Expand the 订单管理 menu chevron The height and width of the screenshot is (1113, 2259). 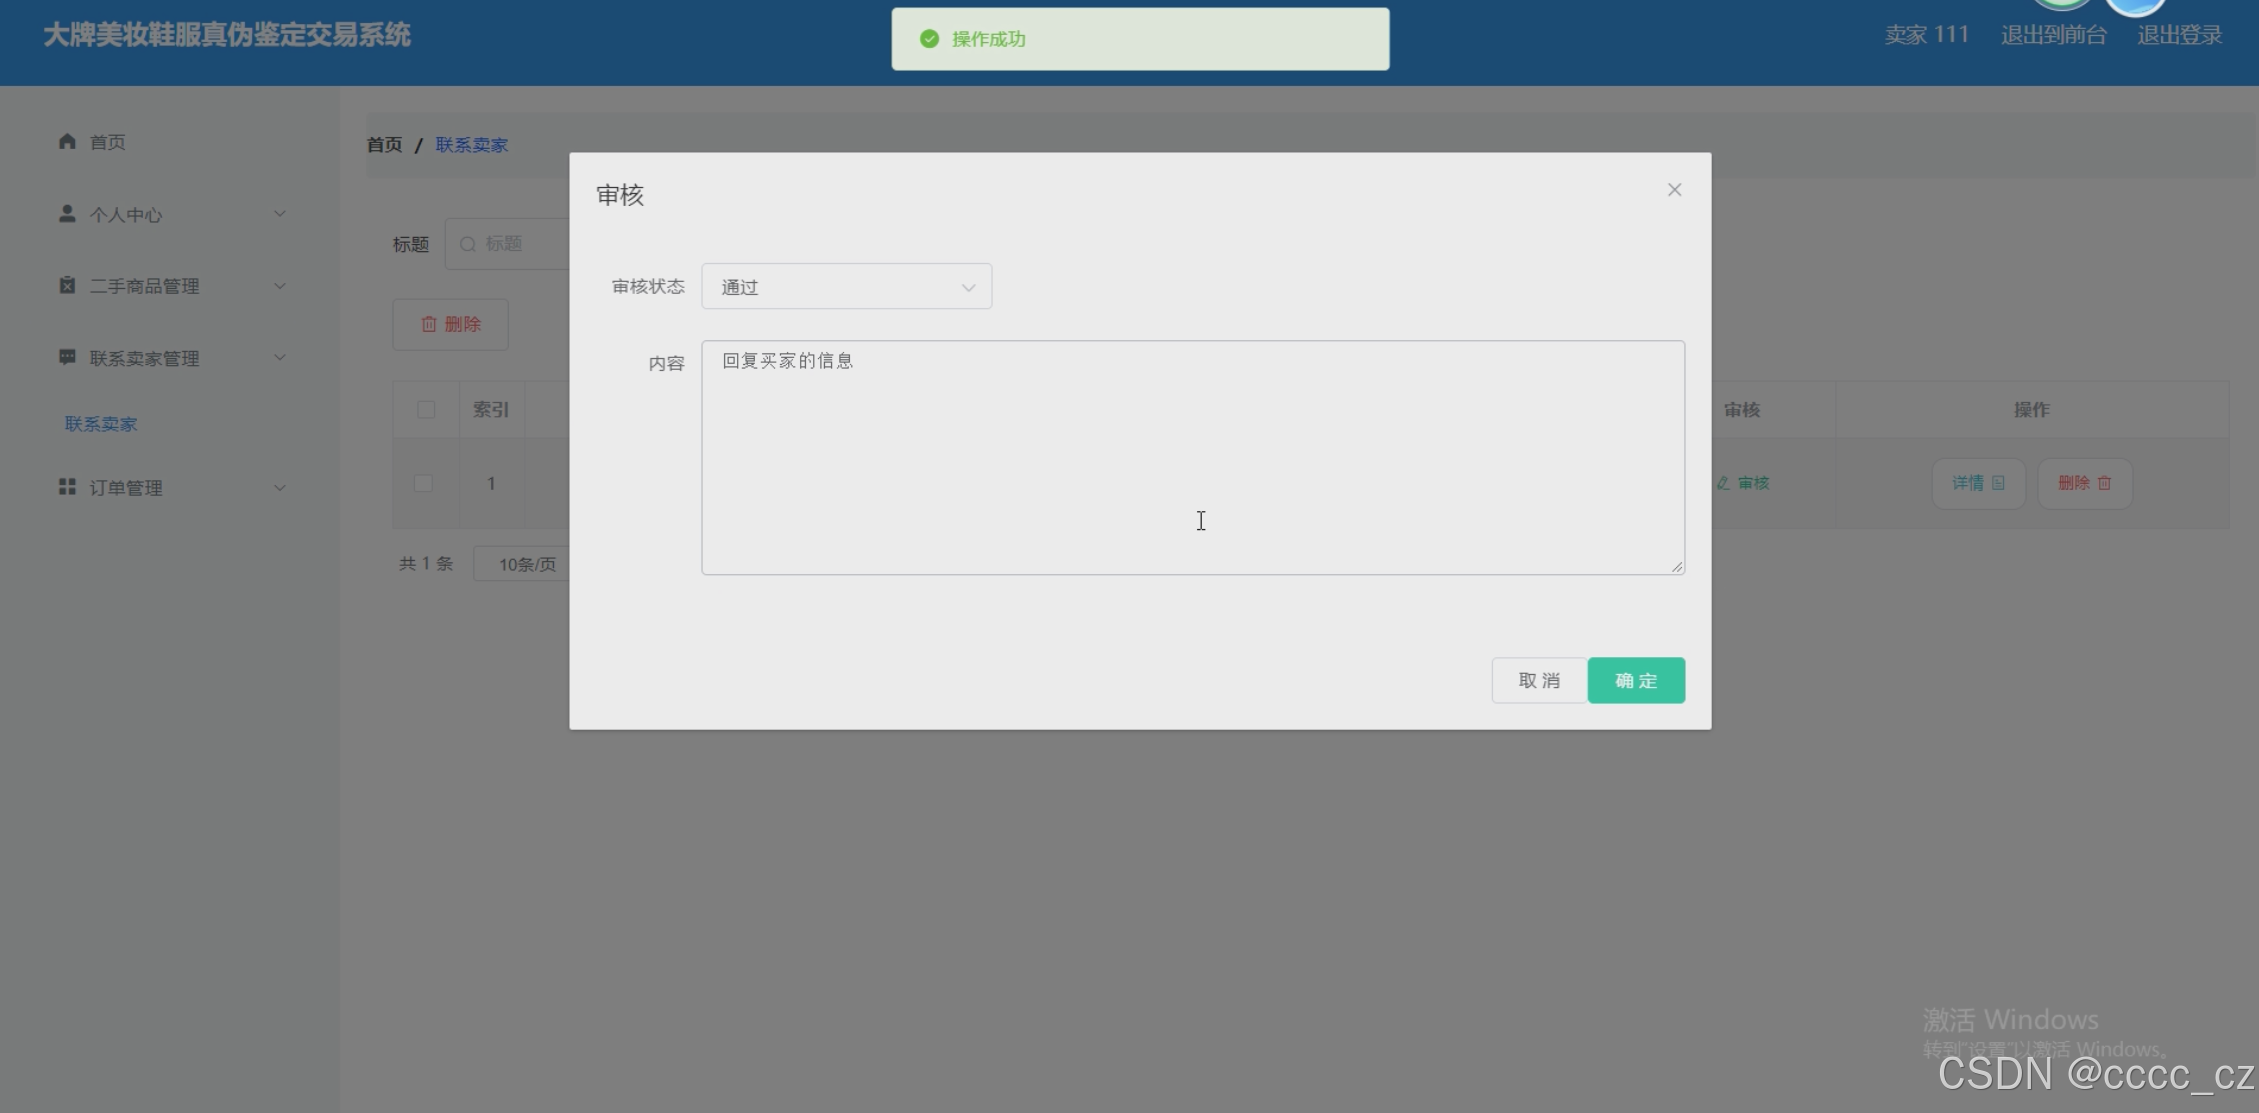tap(280, 488)
